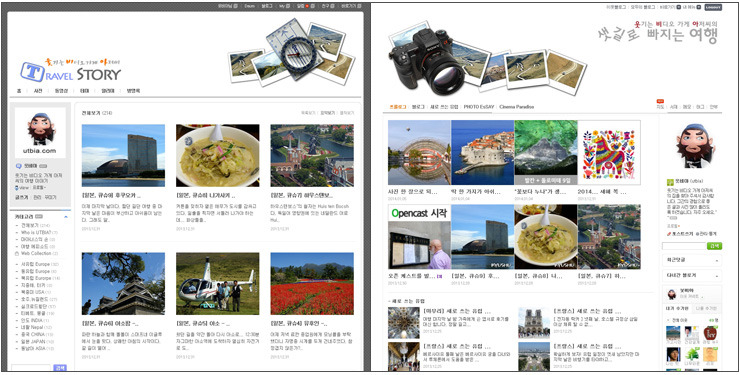Open the red flower field thumbnail

tap(312, 283)
